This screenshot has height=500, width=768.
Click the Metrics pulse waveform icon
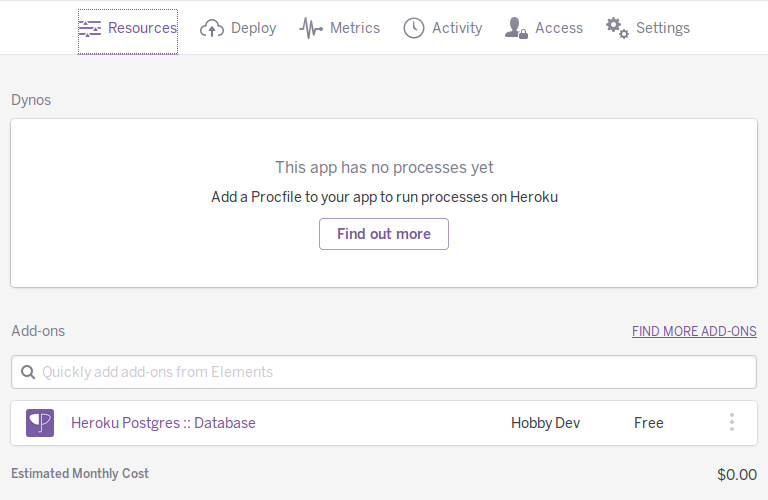(x=311, y=28)
